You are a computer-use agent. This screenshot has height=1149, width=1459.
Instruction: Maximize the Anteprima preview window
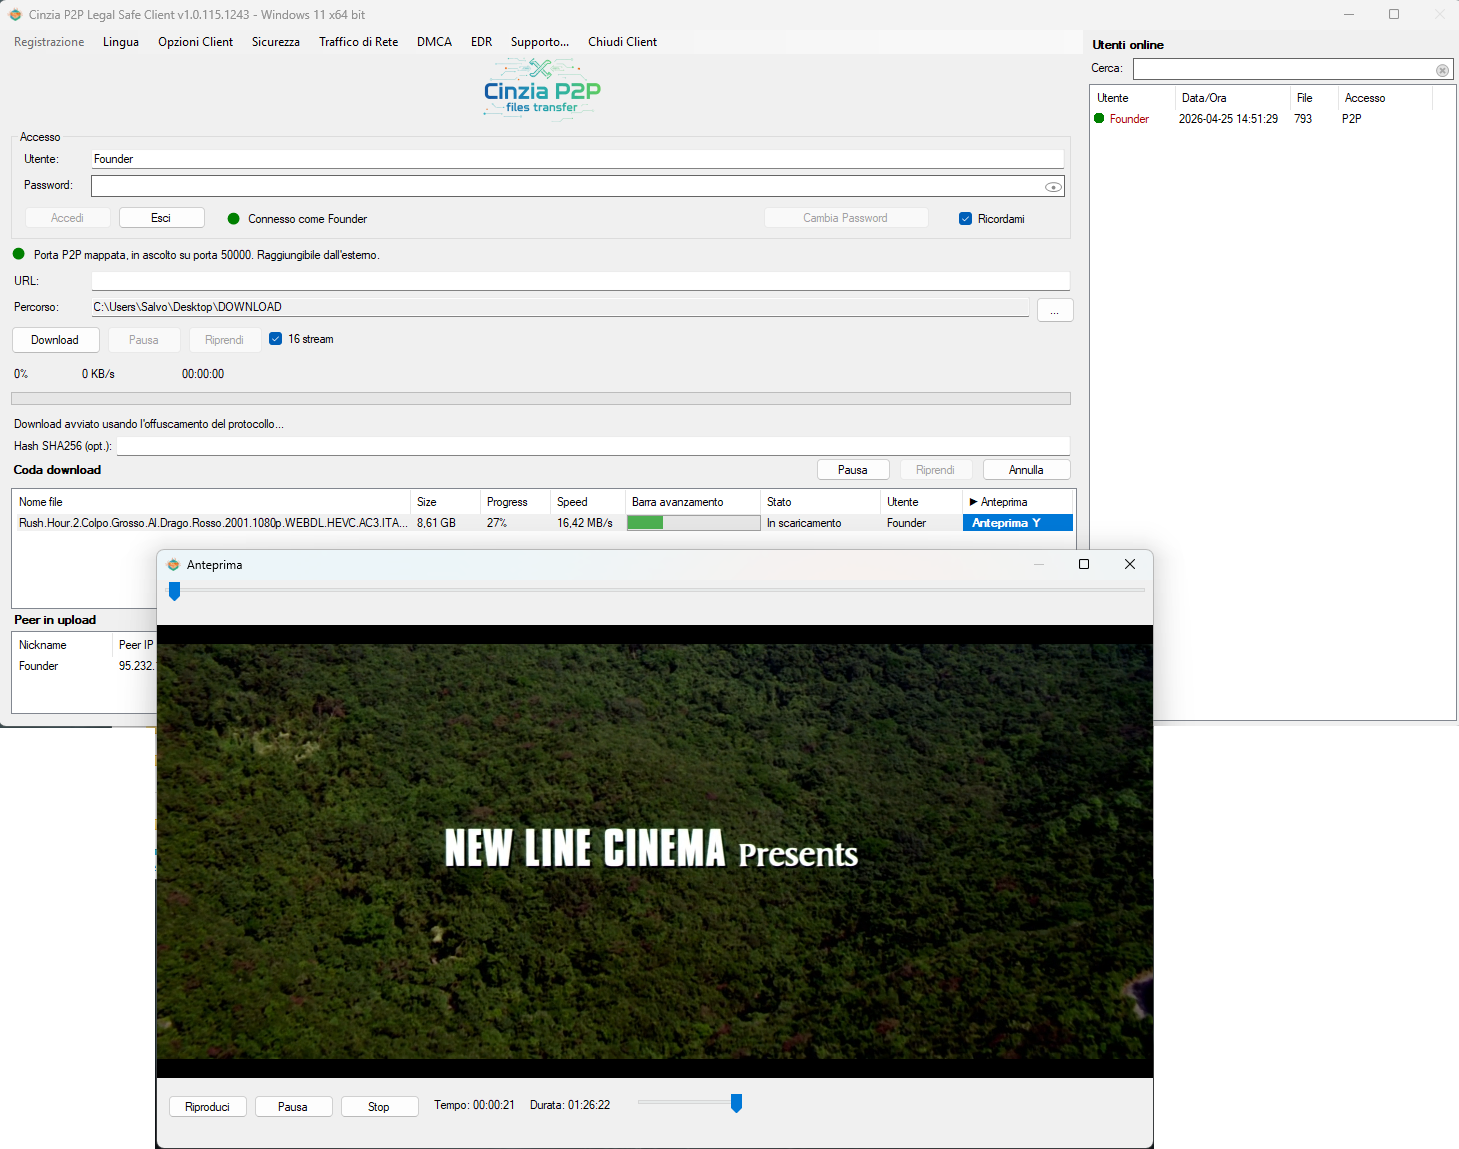[1083, 564]
